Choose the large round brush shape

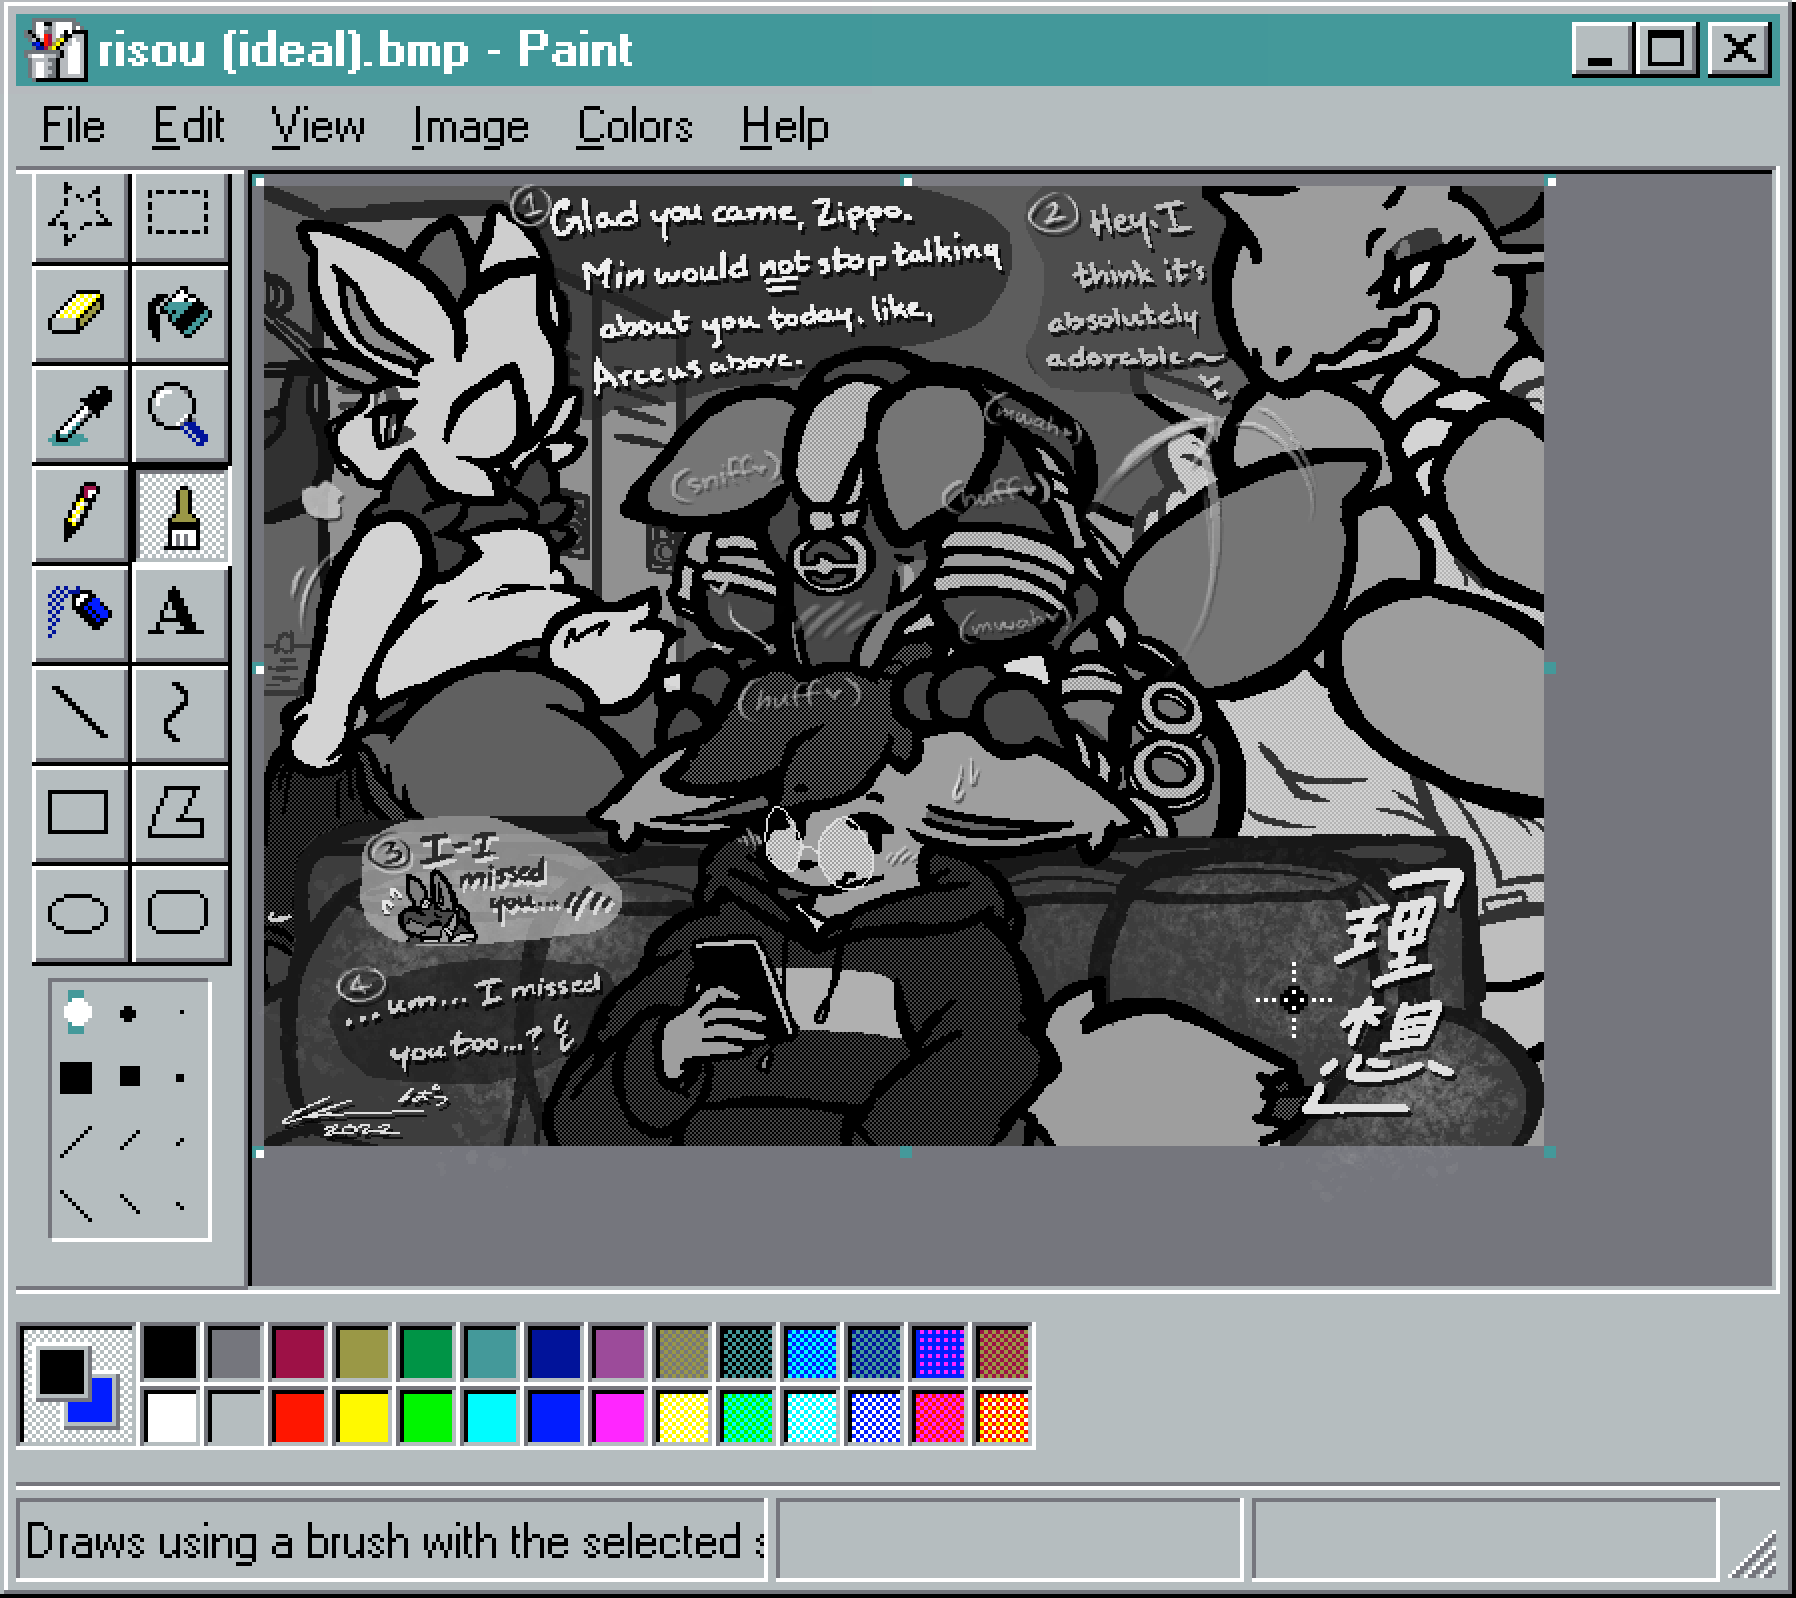point(78,1013)
